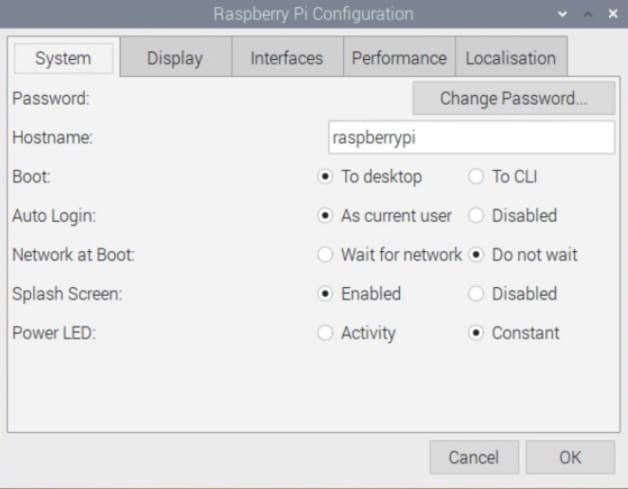This screenshot has width=628, height=489.
Task: Select the Localisation tab
Action: [511, 58]
